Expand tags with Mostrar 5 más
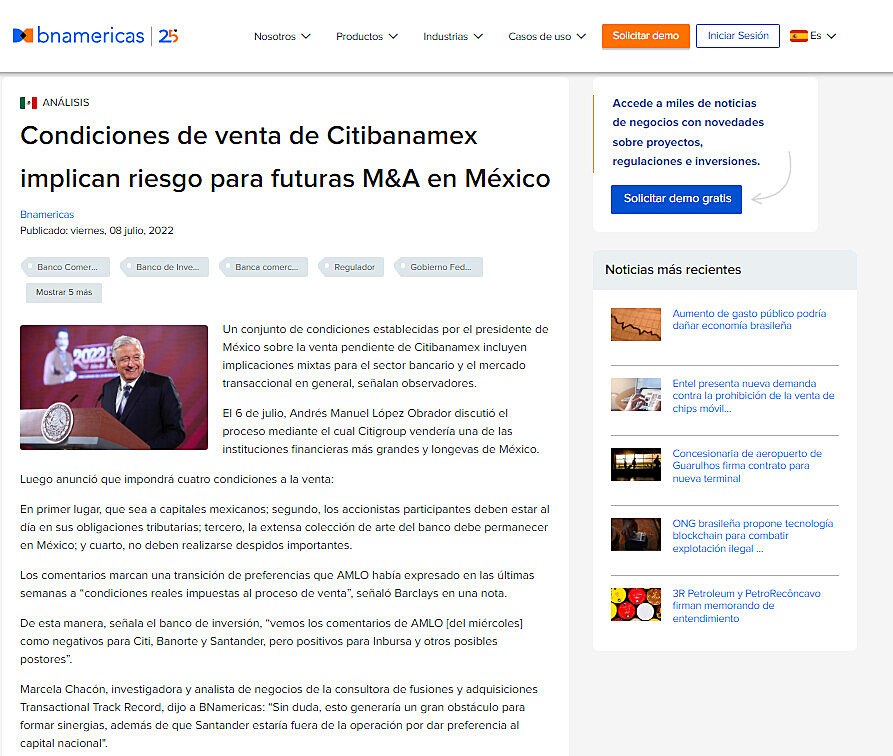The height and width of the screenshot is (756, 893). tap(64, 292)
